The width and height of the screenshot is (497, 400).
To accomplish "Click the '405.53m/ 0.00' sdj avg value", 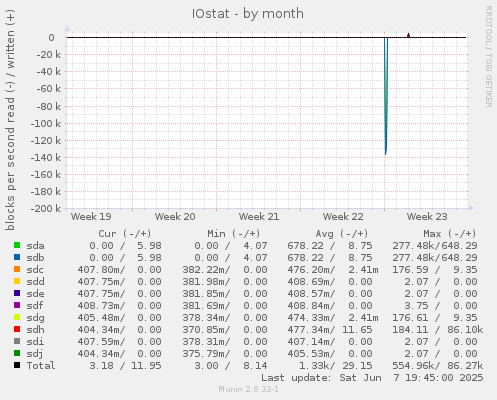I will (330, 354).
